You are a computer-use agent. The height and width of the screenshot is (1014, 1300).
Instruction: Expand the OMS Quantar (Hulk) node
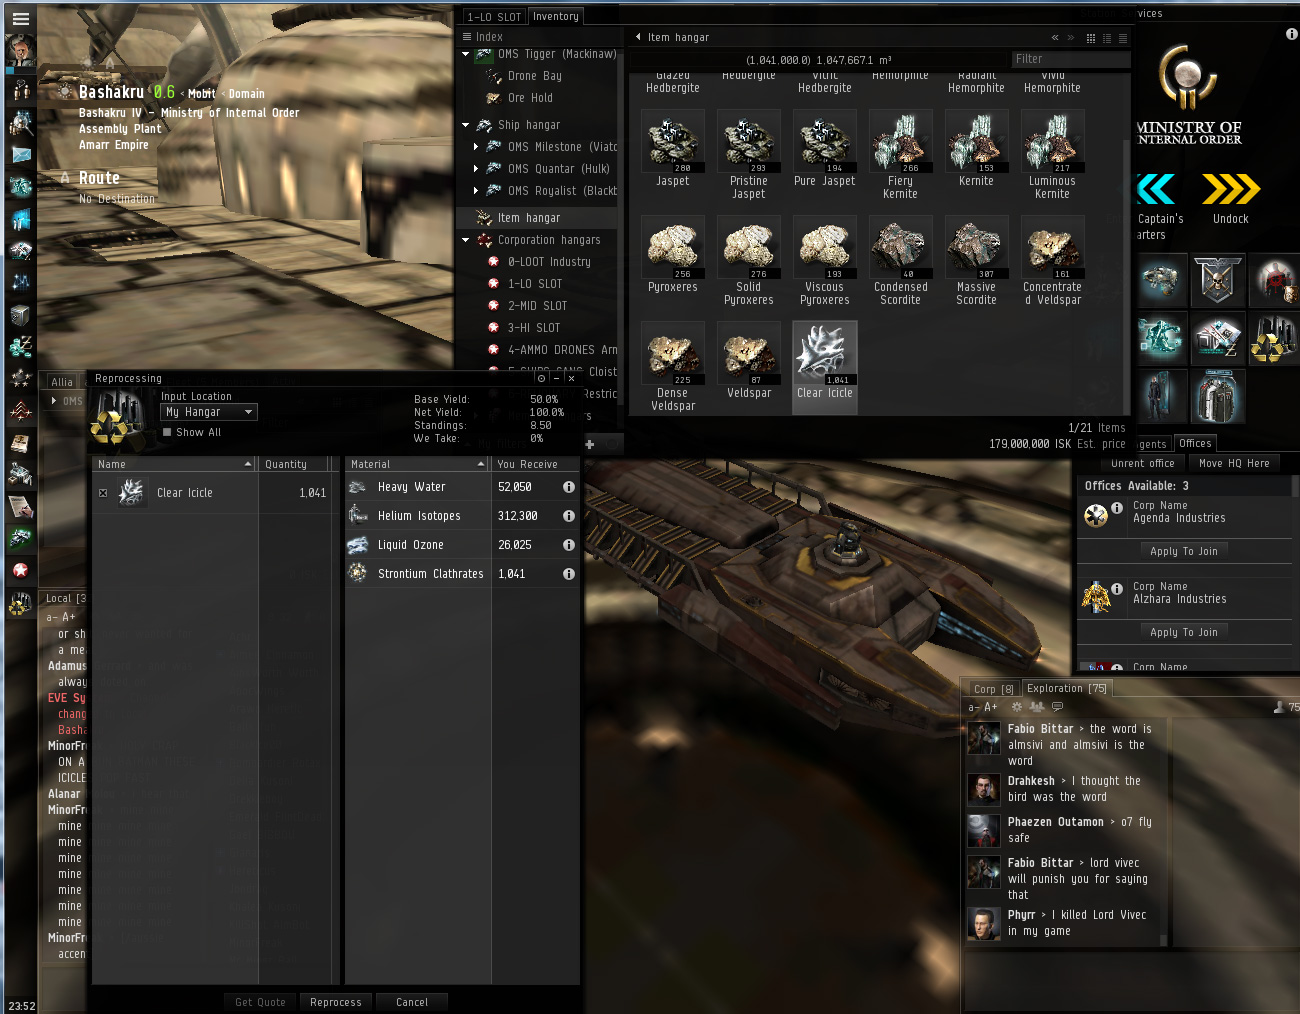[x=476, y=169]
